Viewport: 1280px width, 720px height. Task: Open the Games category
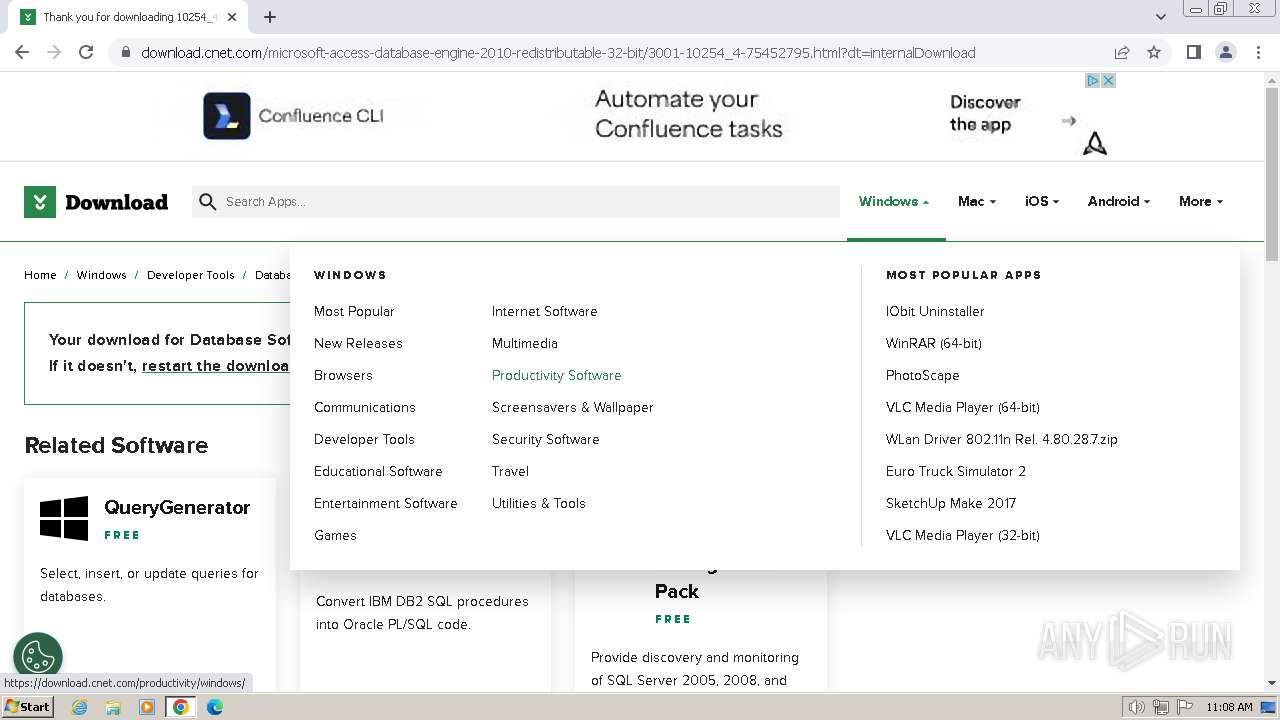(x=335, y=536)
